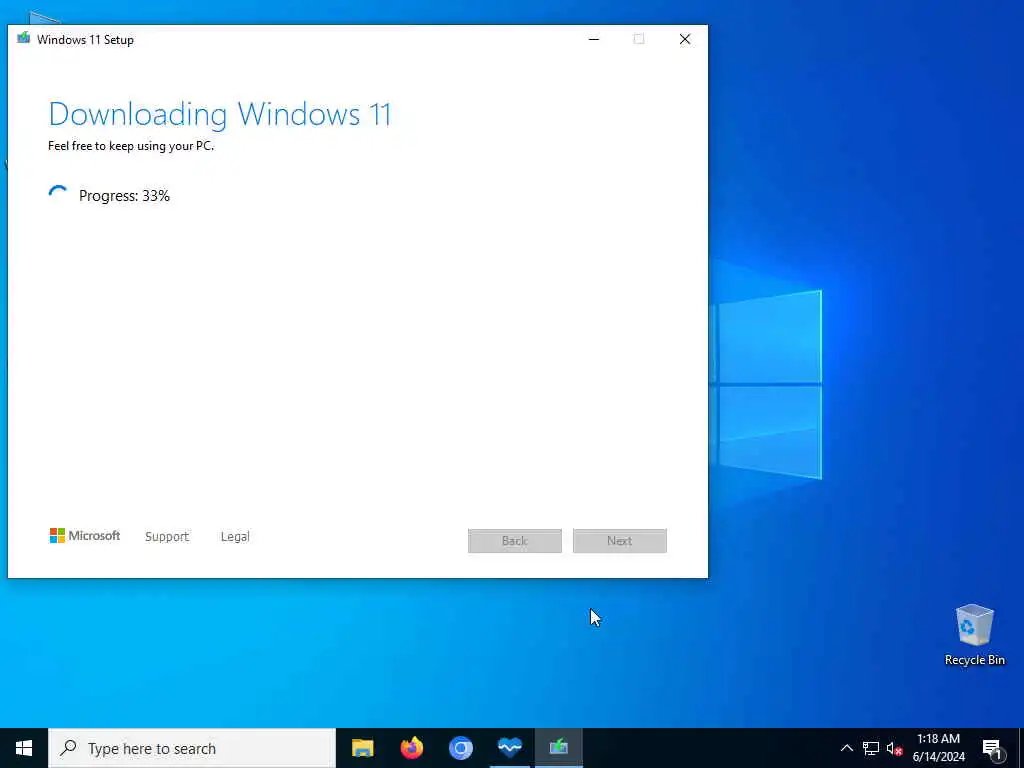The image size is (1024, 768).
Task: Open the PC Health Check taskbar icon
Action: (x=509, y=748)
